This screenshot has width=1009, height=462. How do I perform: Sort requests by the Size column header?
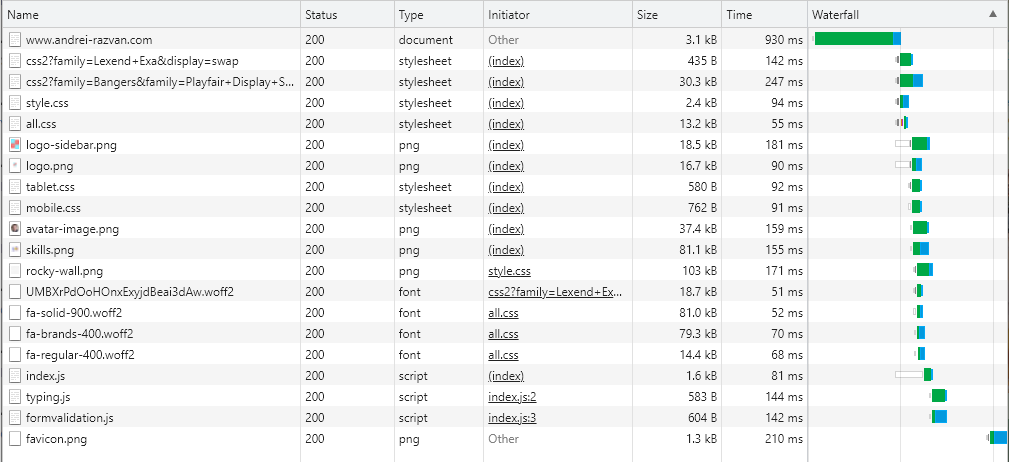(x=648, y=15)
